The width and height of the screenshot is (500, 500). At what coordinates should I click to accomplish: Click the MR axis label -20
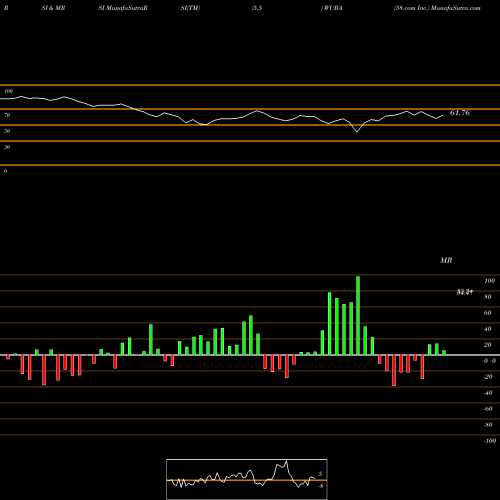coord(488,377)
